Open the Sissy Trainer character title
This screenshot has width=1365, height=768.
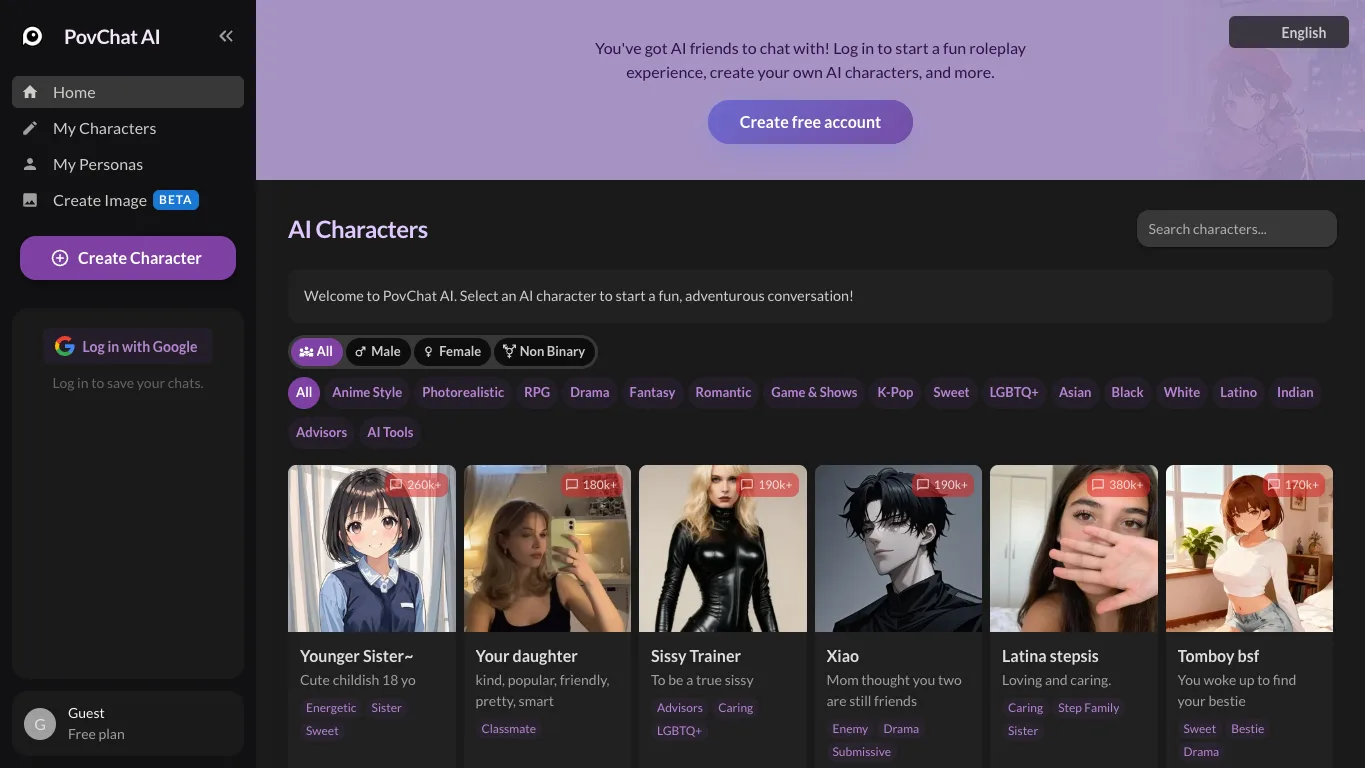[x=696, y=656]
